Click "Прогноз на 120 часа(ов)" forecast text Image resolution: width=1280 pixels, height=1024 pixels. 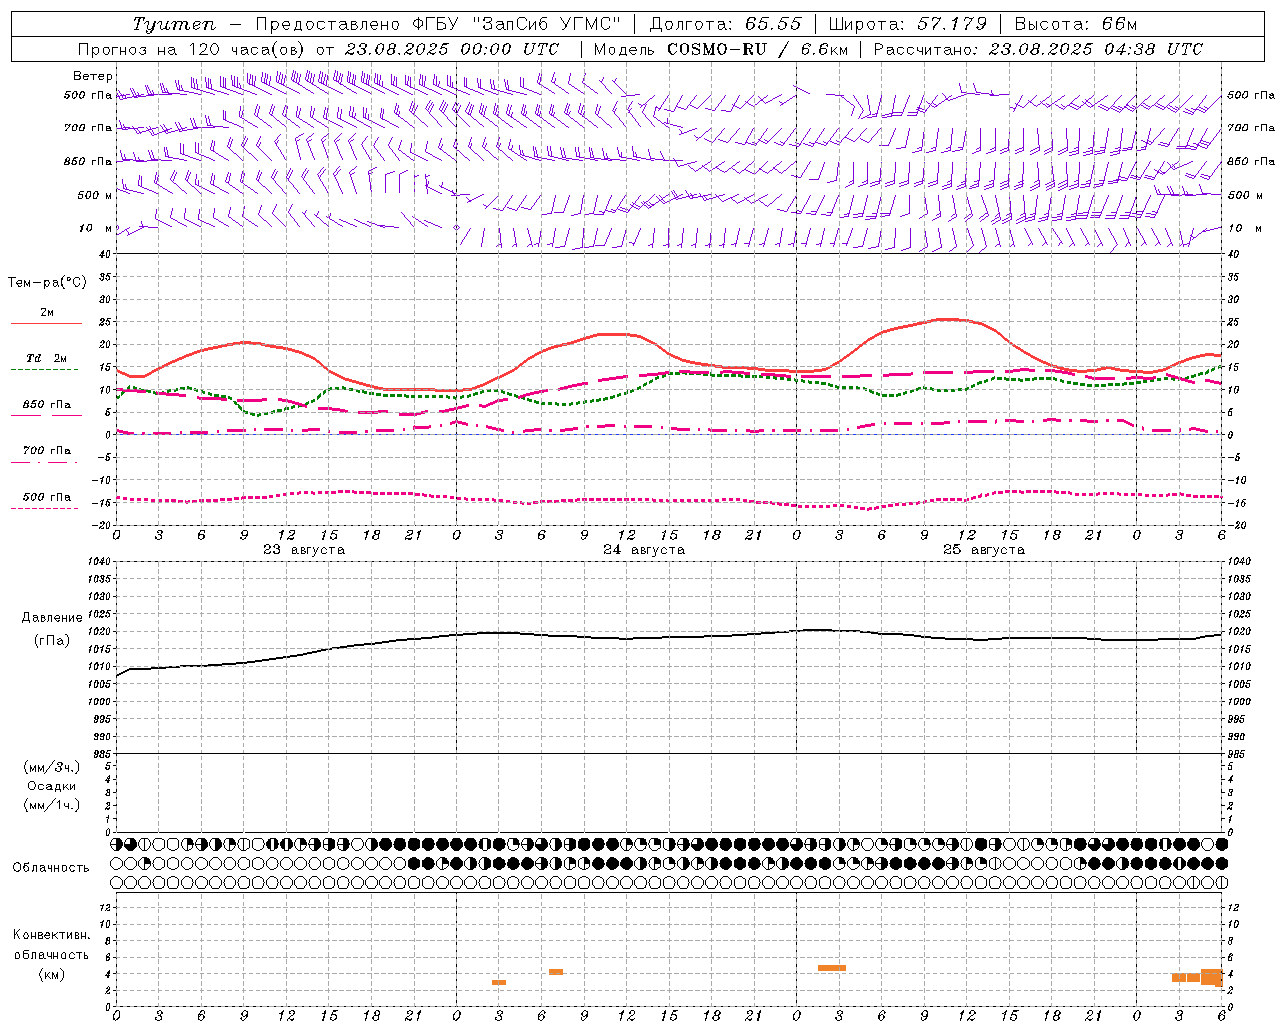coord(193,49)
